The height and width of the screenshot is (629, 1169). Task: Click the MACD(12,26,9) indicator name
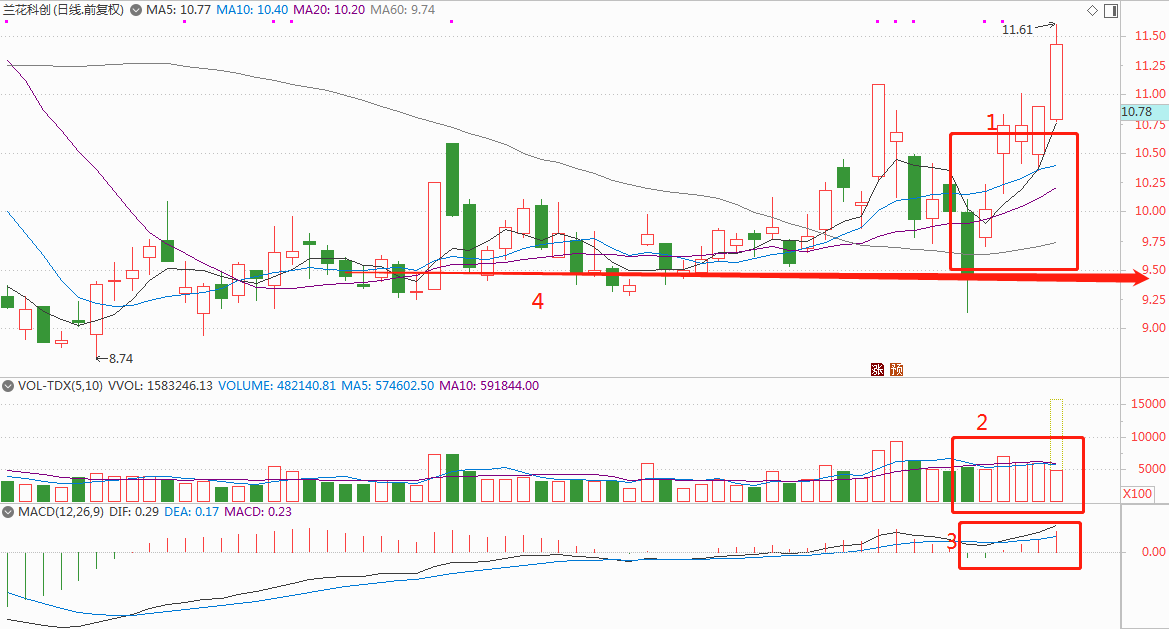click(61, 512)
